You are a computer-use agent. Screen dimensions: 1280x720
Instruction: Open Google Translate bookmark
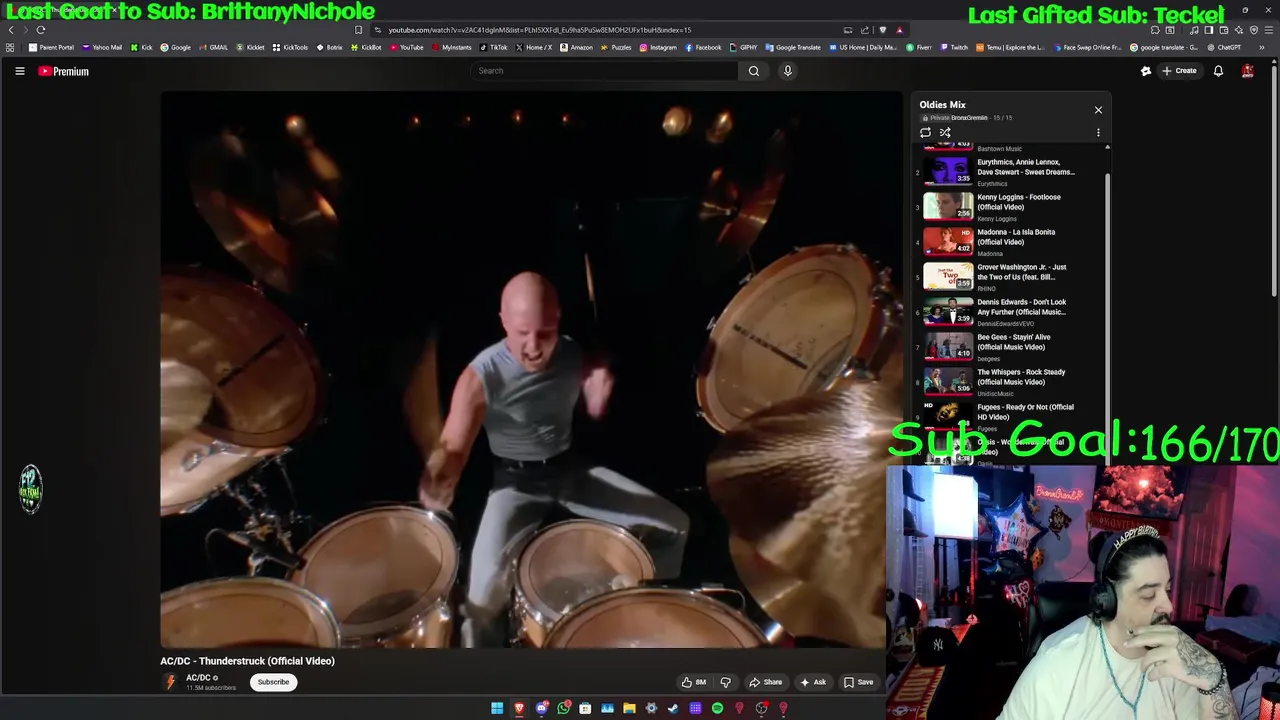click(x=792, y=47)
